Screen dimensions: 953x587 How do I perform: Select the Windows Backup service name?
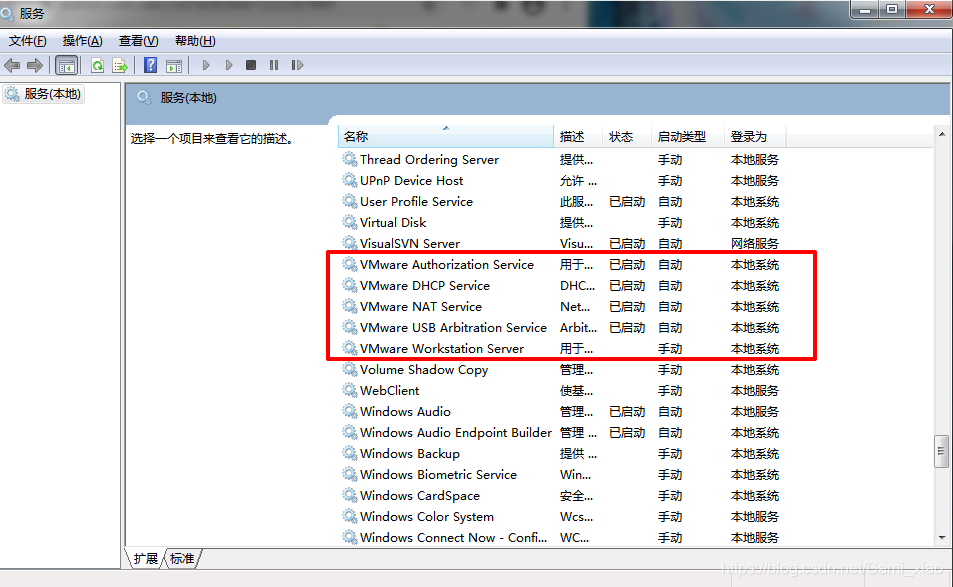tap(410, 453)
